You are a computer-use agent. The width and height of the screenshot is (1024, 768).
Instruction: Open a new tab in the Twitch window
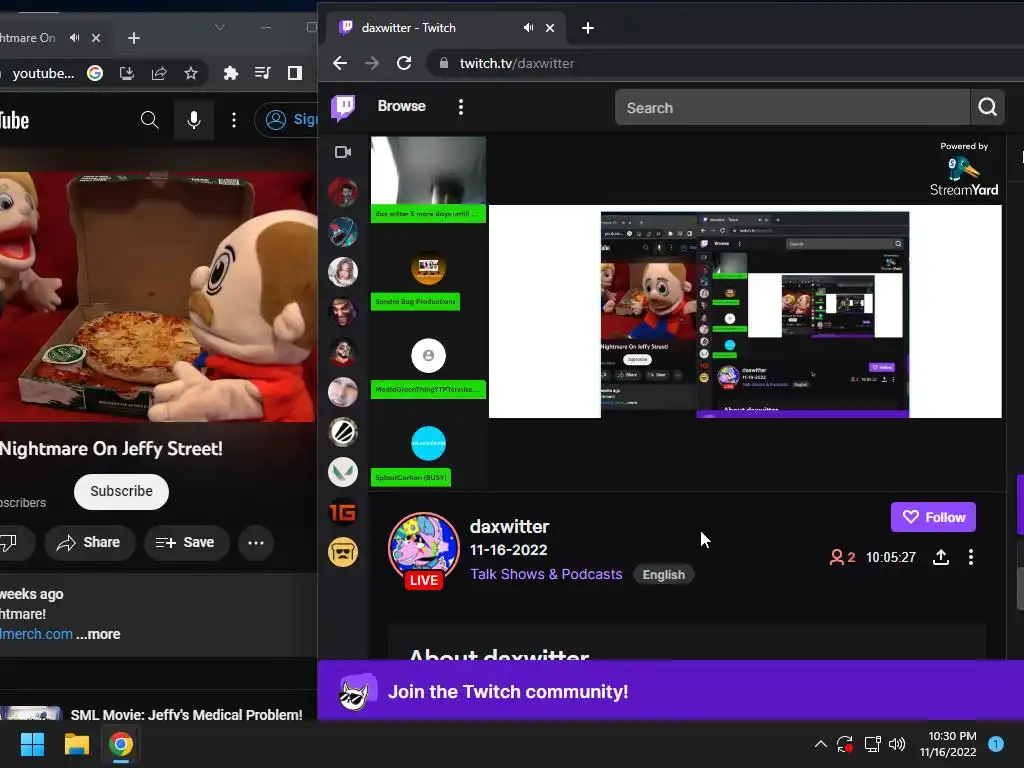(x=588, y=28)
